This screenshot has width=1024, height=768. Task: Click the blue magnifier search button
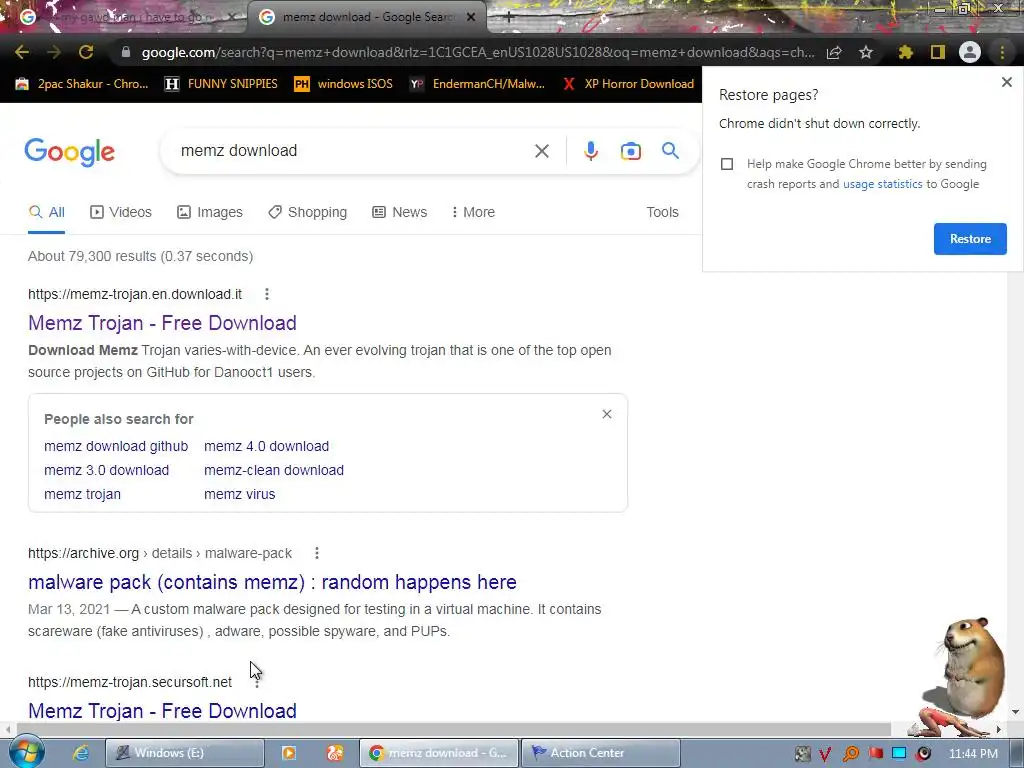click(x=670, y=151)
